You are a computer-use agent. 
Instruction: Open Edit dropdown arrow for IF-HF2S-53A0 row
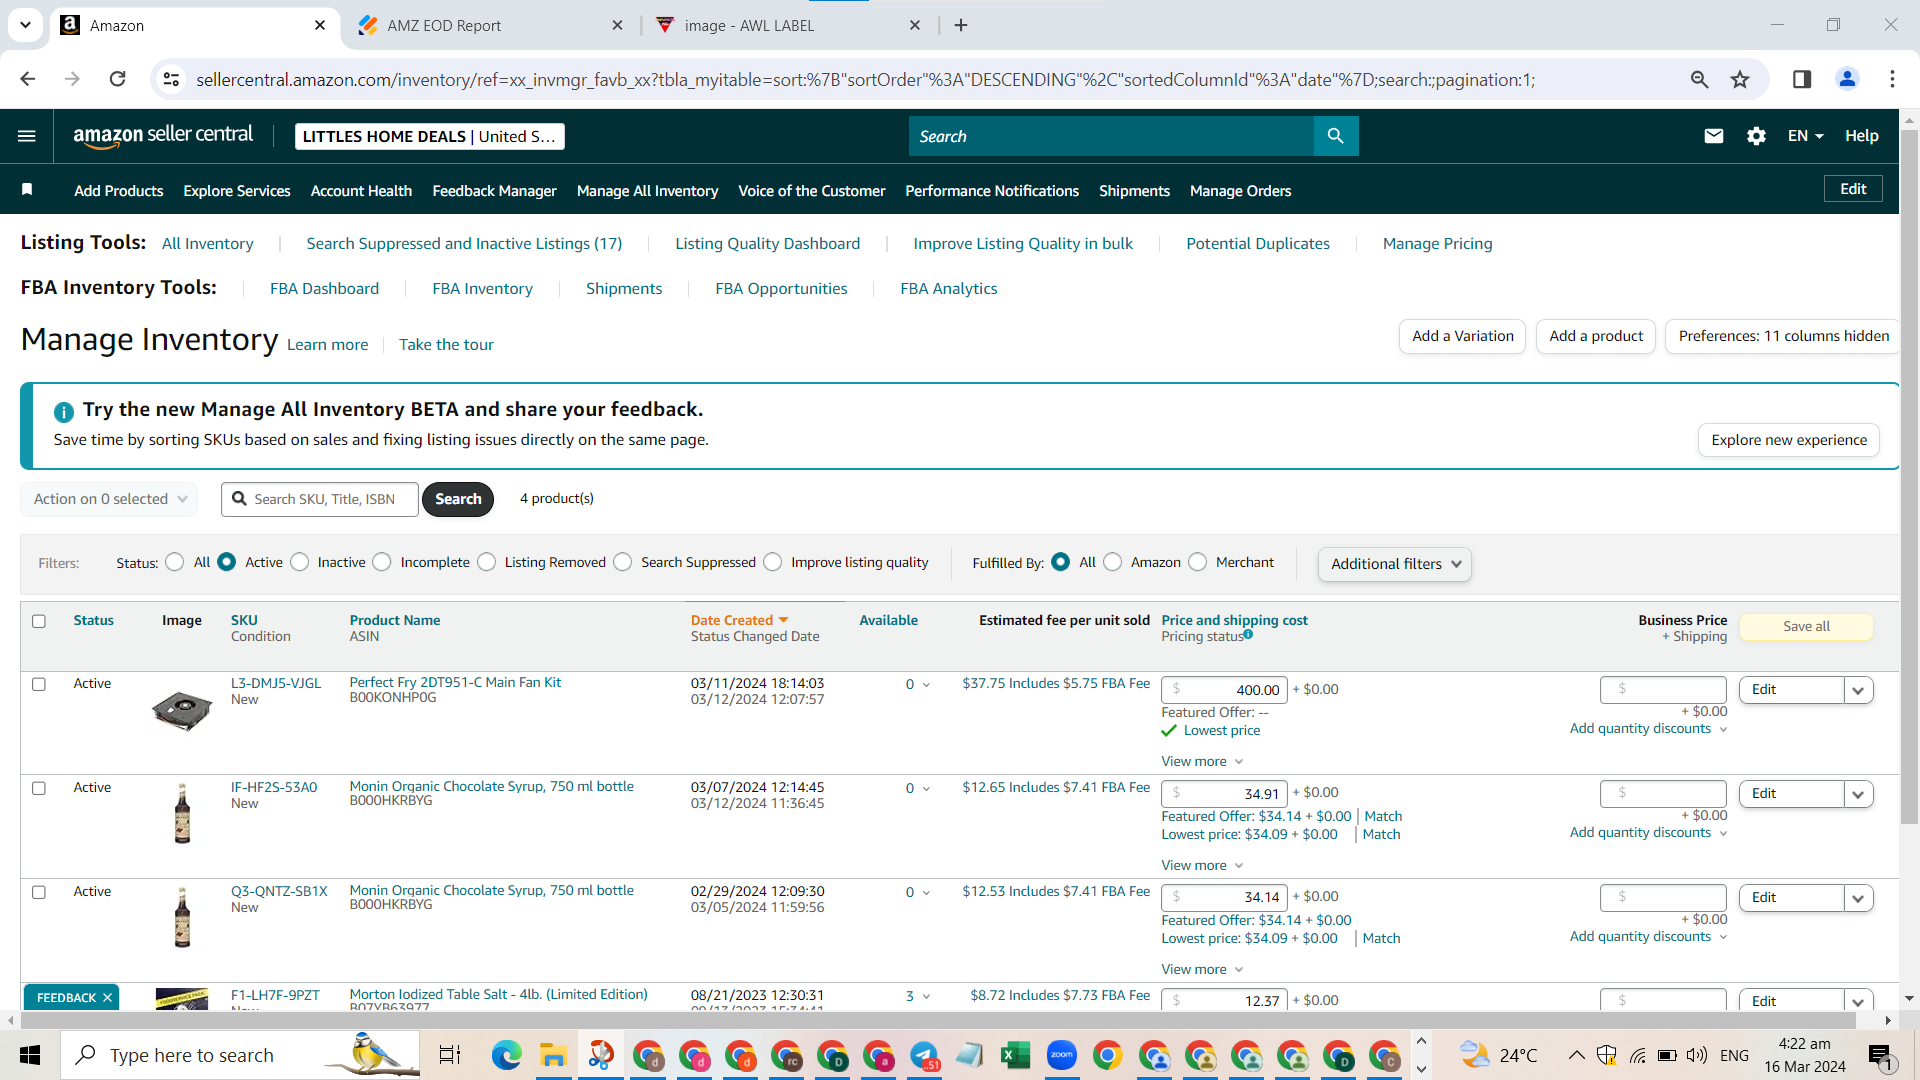point(1859,794)
